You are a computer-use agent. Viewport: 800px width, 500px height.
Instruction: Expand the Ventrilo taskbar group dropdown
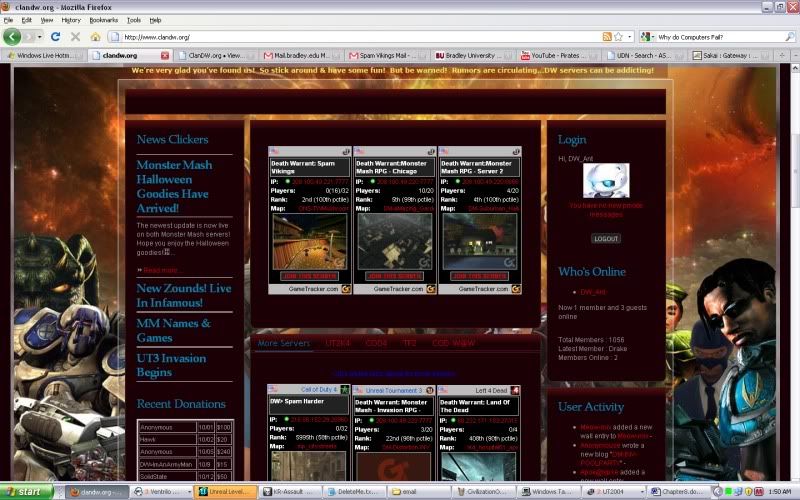coord(189,492)
